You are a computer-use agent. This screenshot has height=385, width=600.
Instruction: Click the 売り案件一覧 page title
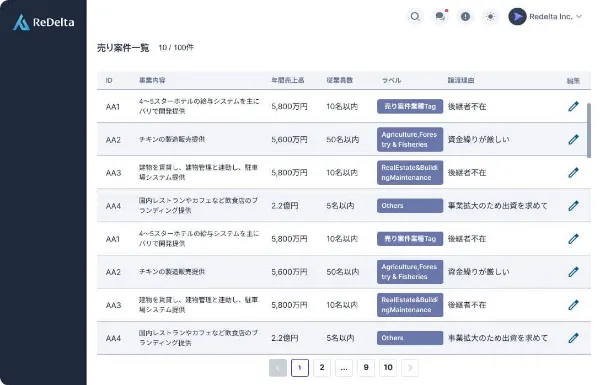tap(123, 48)
